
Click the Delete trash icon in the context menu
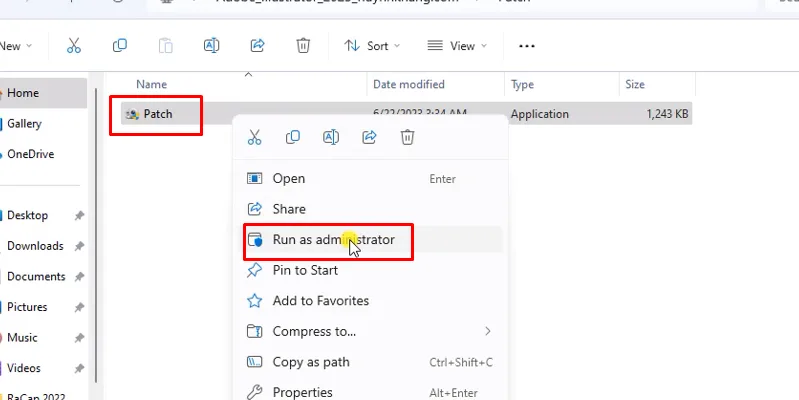(407, 137)
